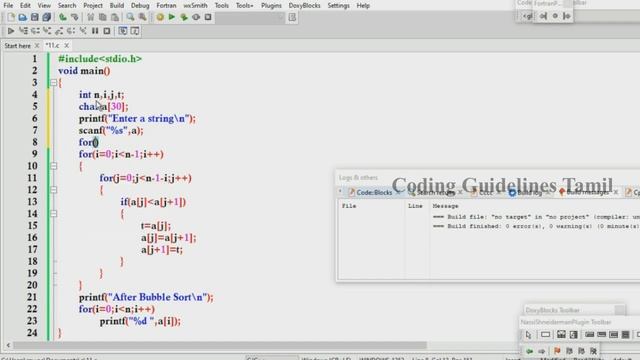Viewport: 640px width, 360px height.
Task: Collapse the fold marker at line 14
Action: click(x=53, y=213)
